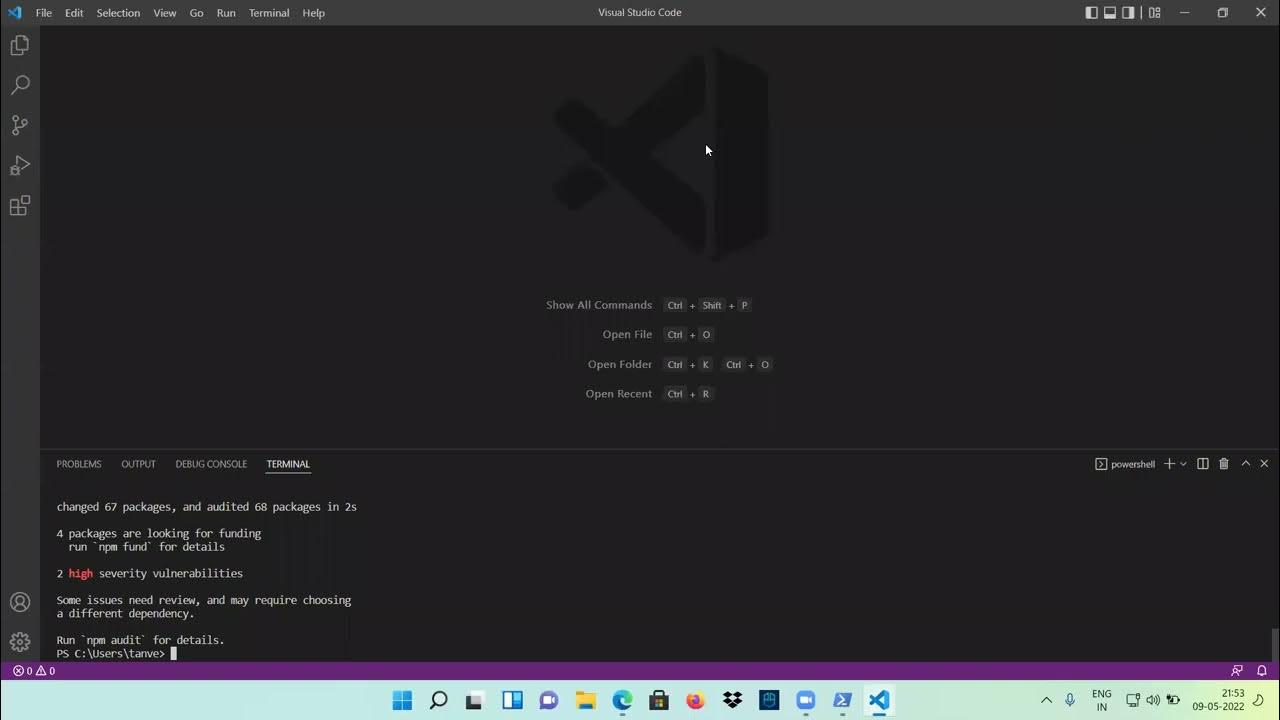This screenshot has height=720, width=1280.
Task: Click 'Open Folder' shortcut label
Action: (x=620, y=364)
